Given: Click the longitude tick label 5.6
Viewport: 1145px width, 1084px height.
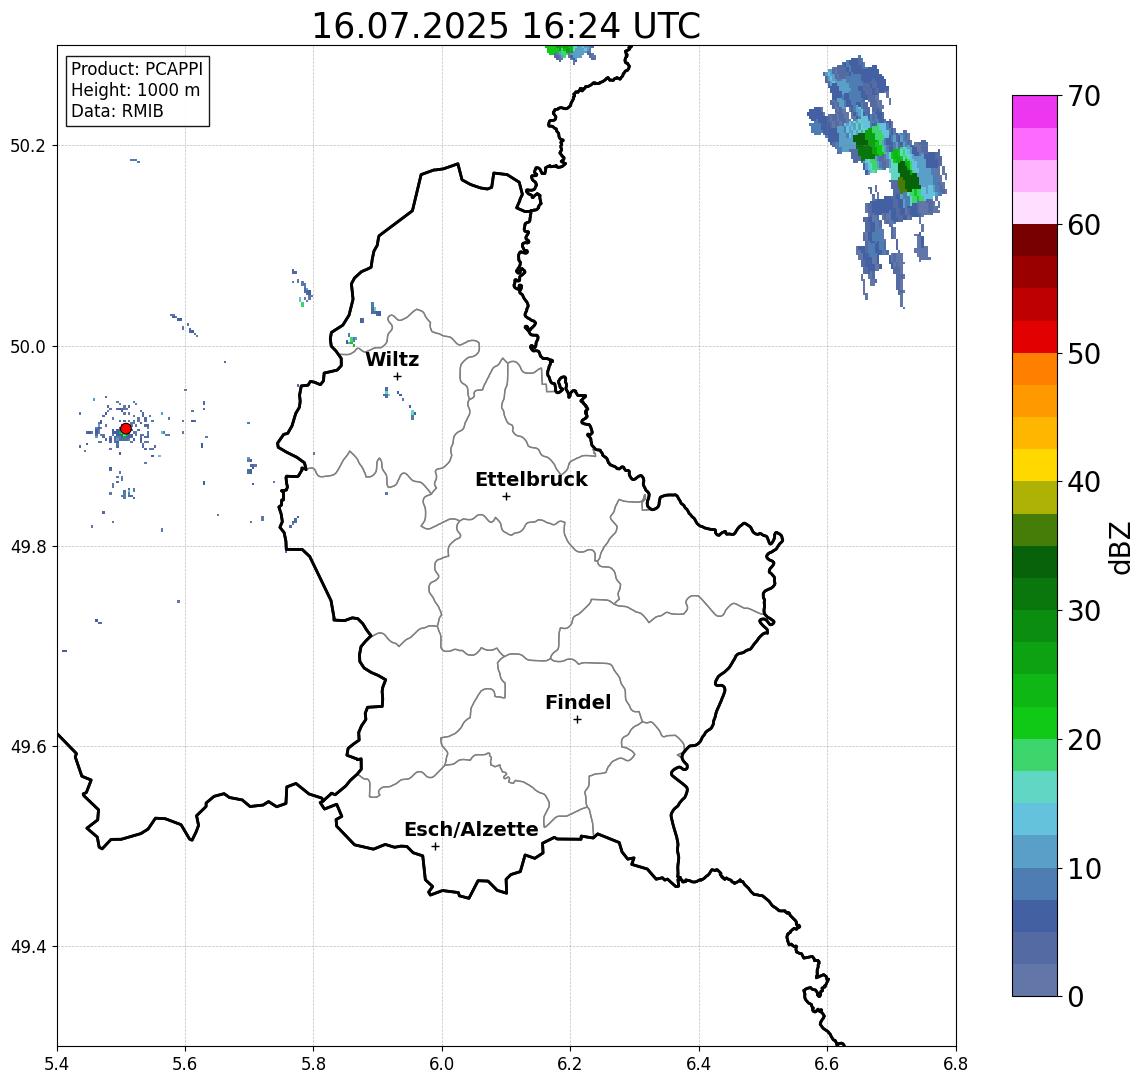Looking at the screenshot, I should tap(185, 1064).
